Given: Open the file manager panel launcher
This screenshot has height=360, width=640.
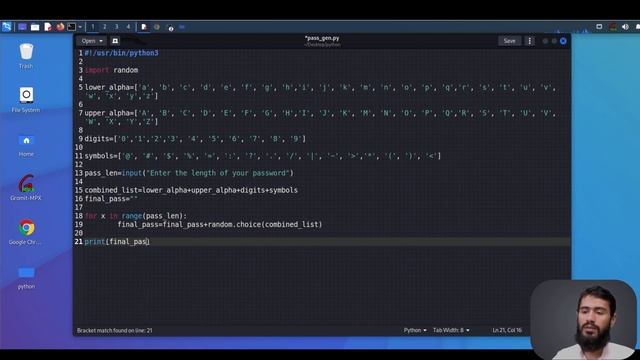Looking at the screenshot, I should (35, 27).
